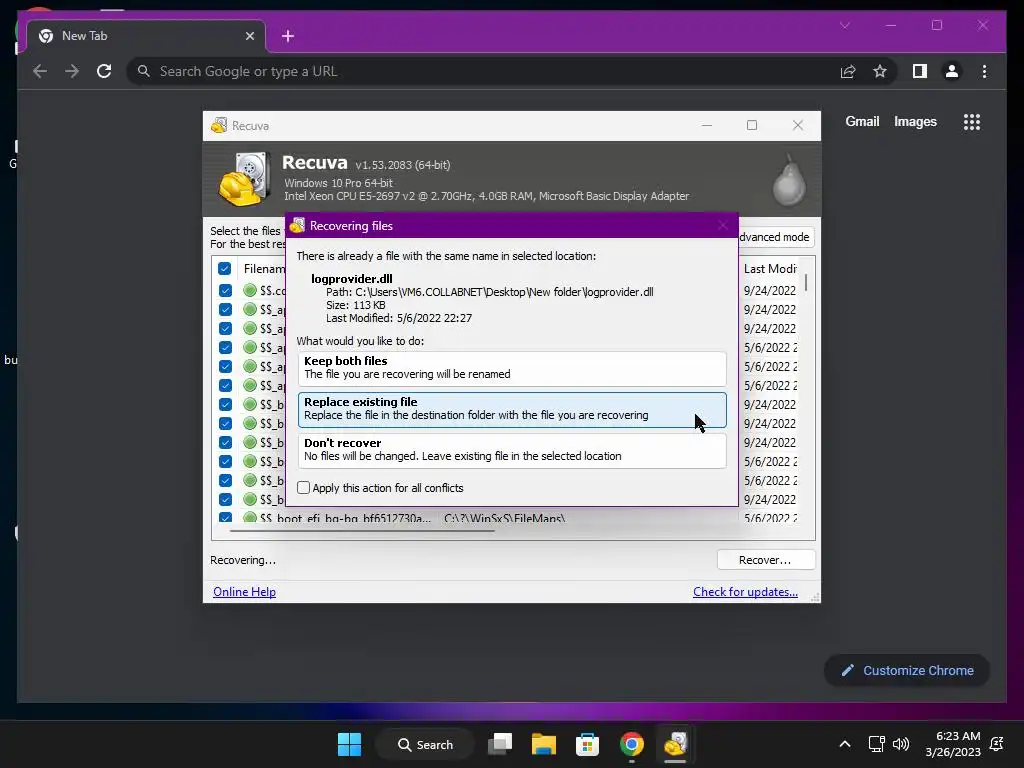Image resolution: width=1024 pixels, height=768 pixels.
Task: Click Recuva icon on taskbar
Action: click(x=675, y=744)
